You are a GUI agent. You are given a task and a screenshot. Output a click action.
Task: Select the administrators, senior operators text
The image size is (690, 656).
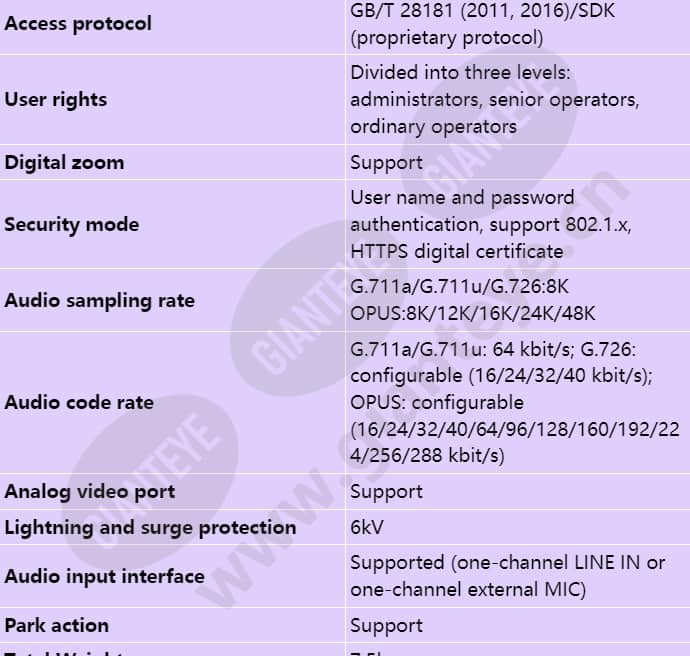coord(495,100)
